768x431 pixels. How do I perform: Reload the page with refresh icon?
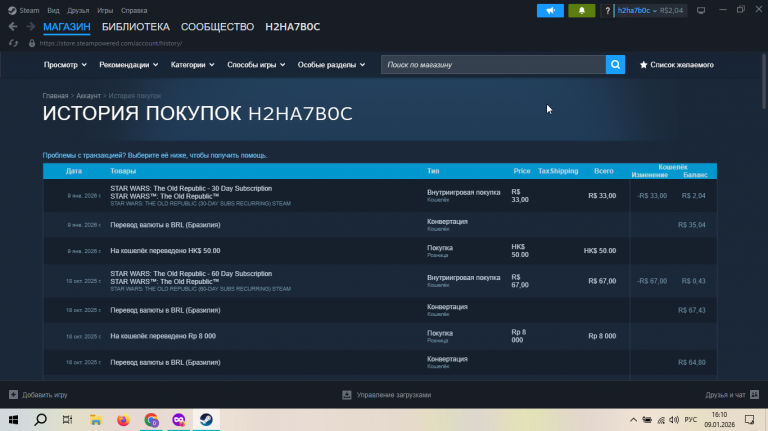(x=13, y=43)
